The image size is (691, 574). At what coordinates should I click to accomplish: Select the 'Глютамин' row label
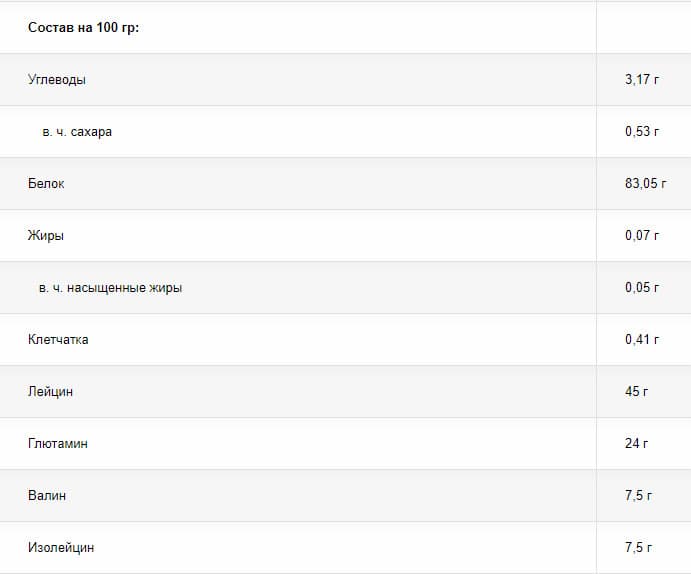pyautogui.click(x=58, y=444)
